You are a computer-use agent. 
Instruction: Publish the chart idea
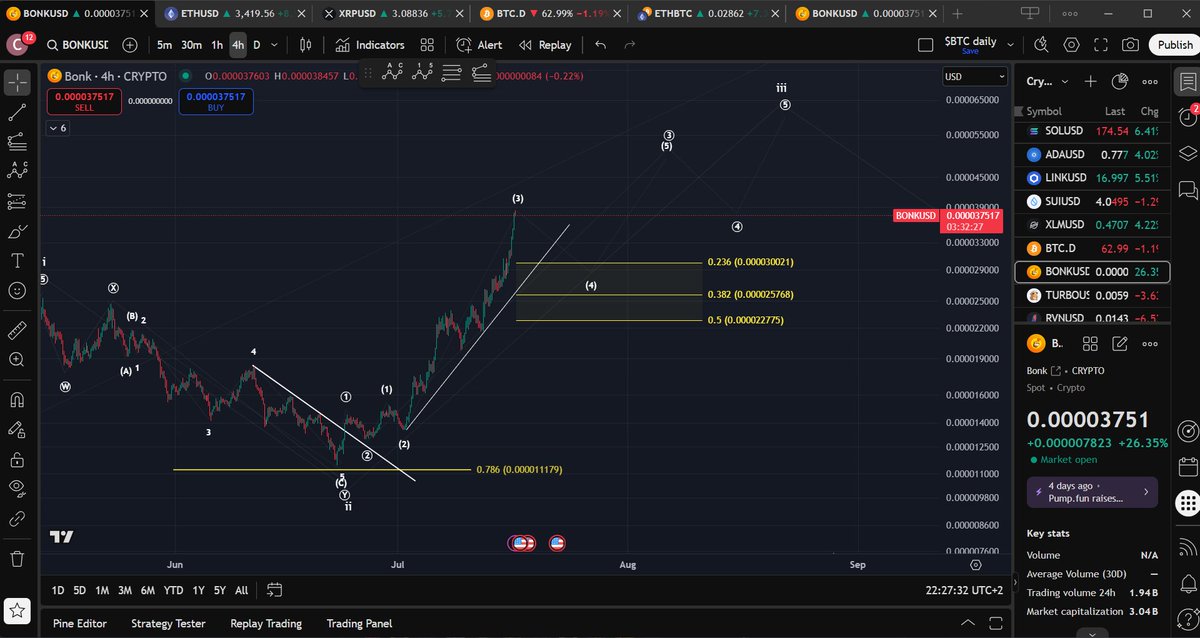(x=1175, y=45)
